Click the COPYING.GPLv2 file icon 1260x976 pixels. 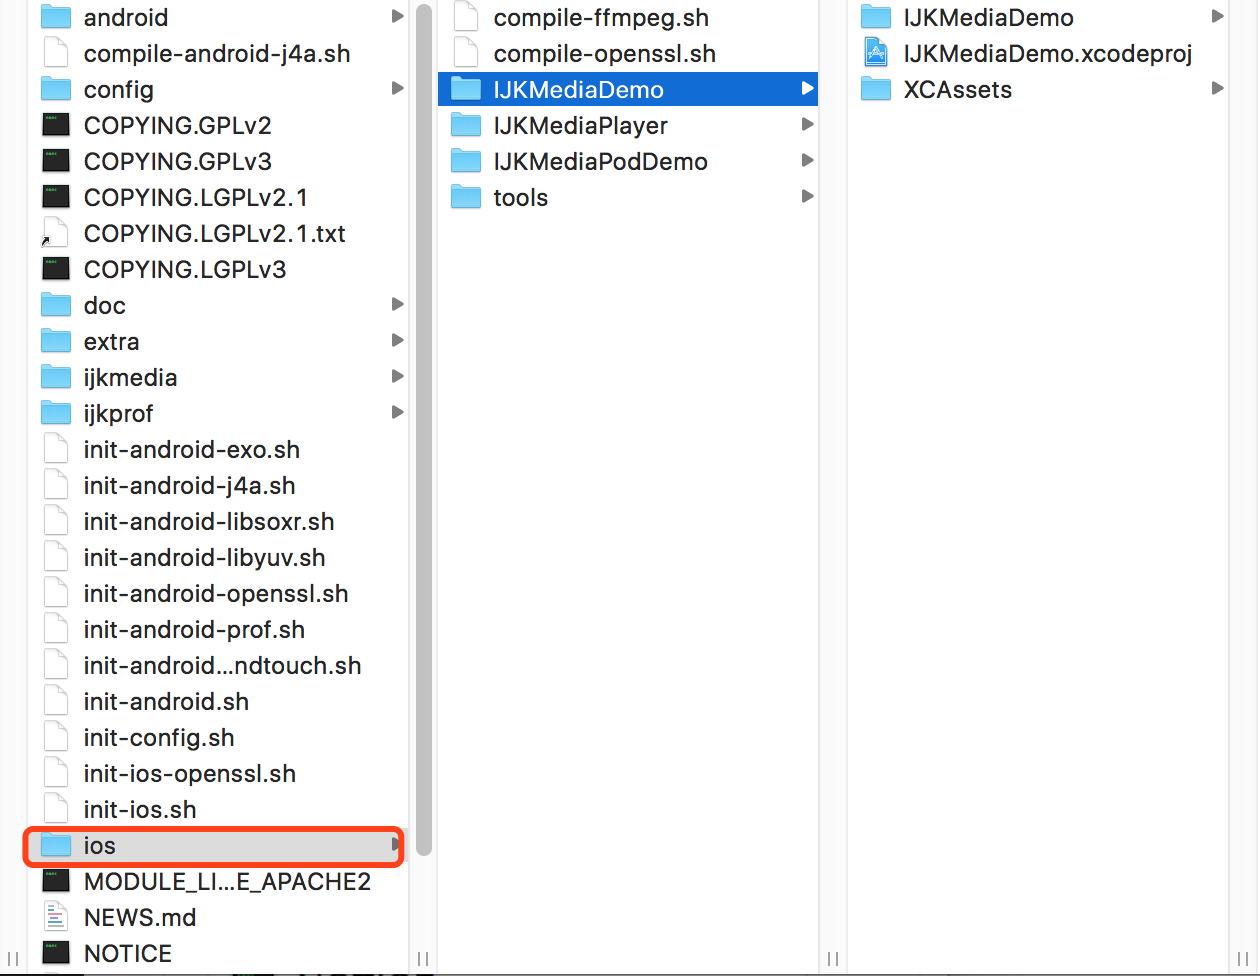click(x=56, y=125)
